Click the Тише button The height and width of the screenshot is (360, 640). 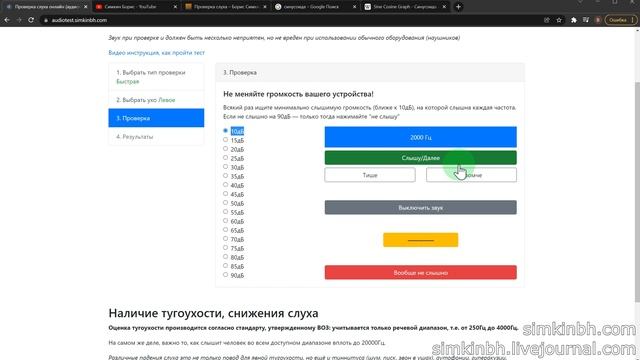pos(370,175)
